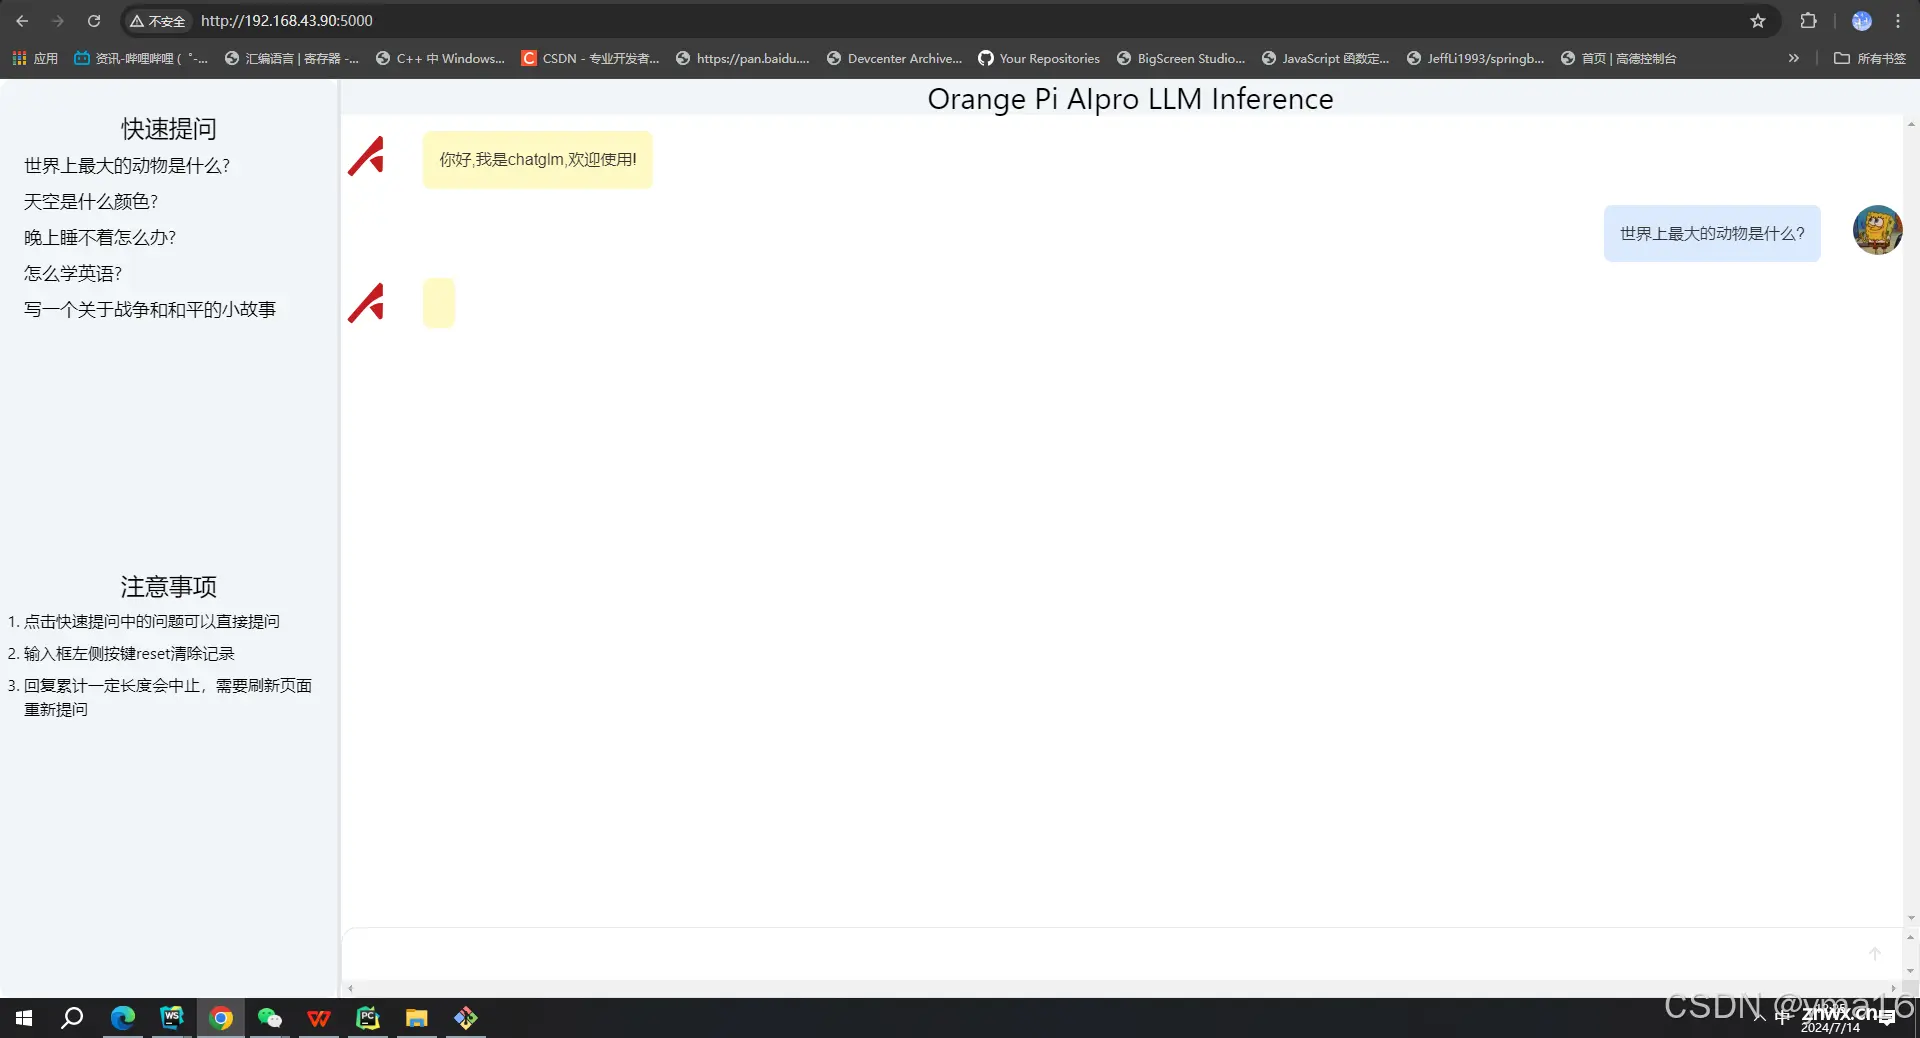Image resolution: width=1920 pixels, height=1038 pixels.
Task: Click the browser forward arrow
Action: [x=58, y=21]
